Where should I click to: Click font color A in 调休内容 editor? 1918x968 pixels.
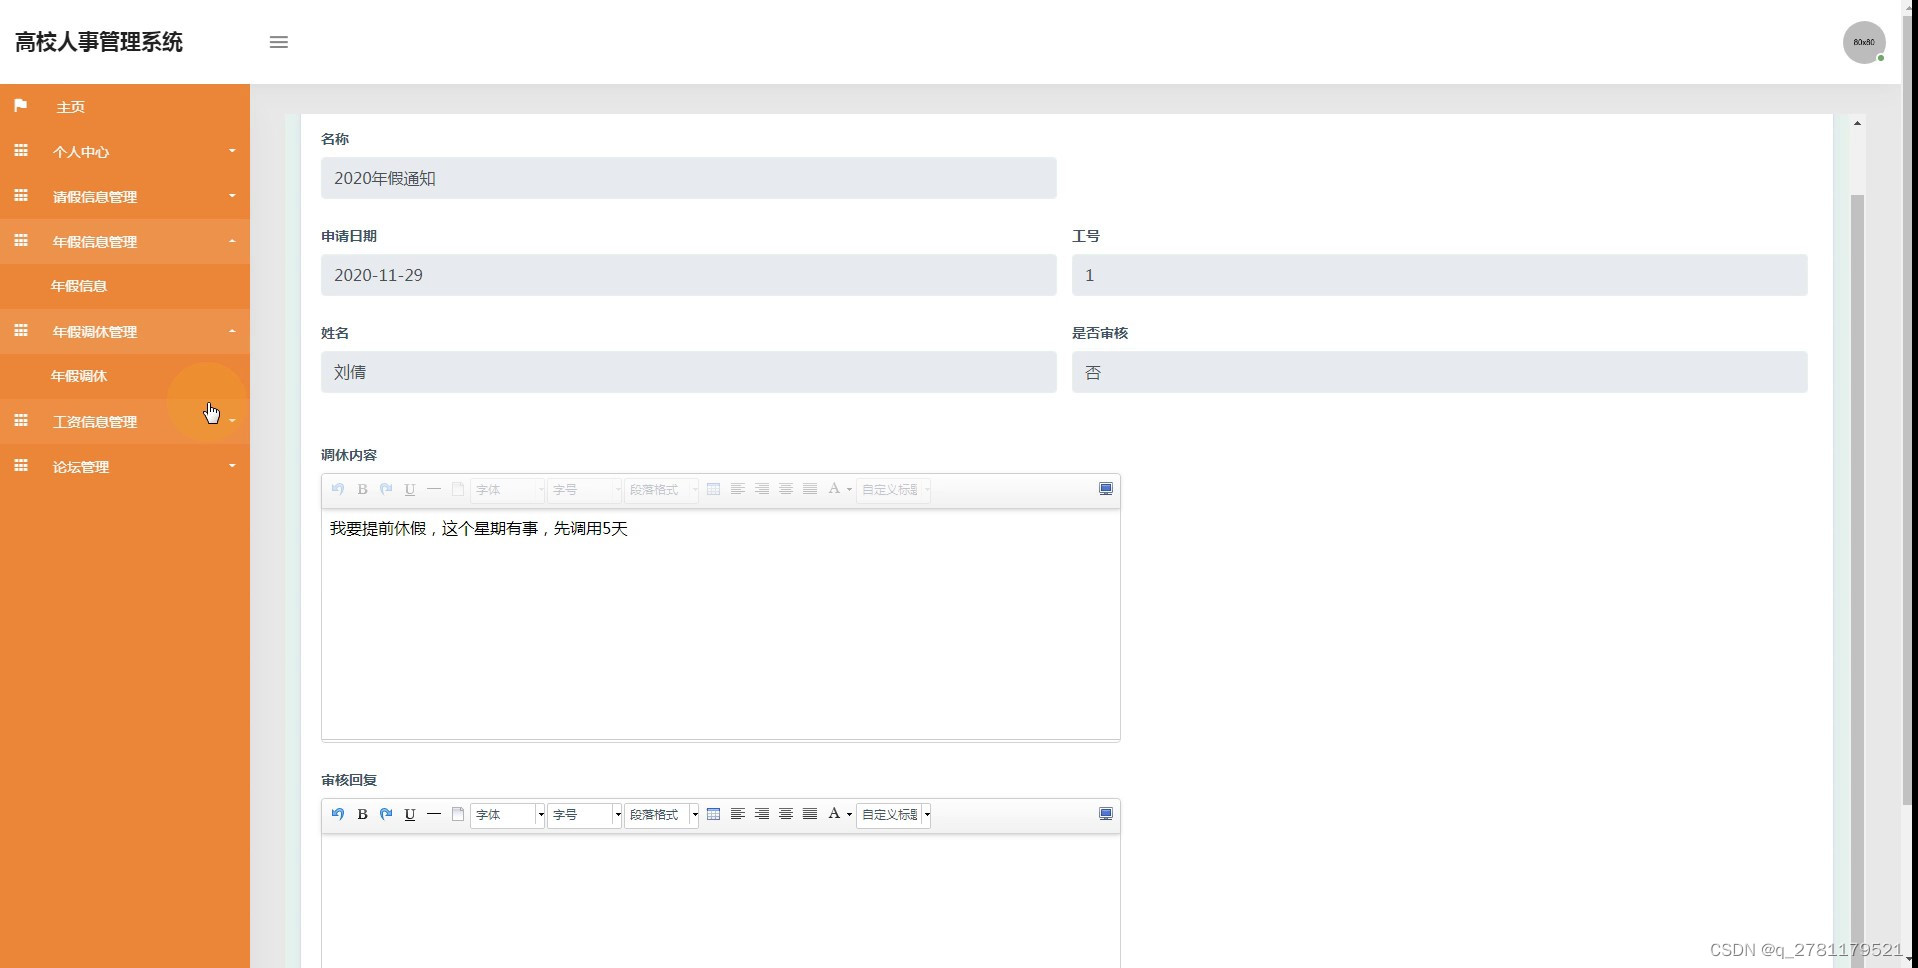pyautogui.click(x=834, y=489)
